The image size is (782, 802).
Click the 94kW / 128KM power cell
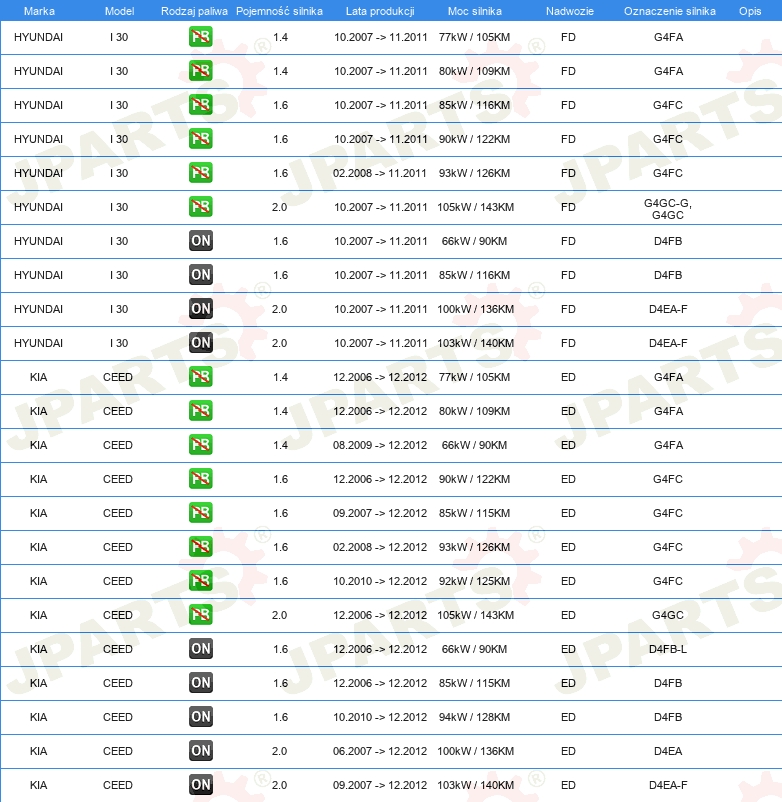click(x=474, y=717)
